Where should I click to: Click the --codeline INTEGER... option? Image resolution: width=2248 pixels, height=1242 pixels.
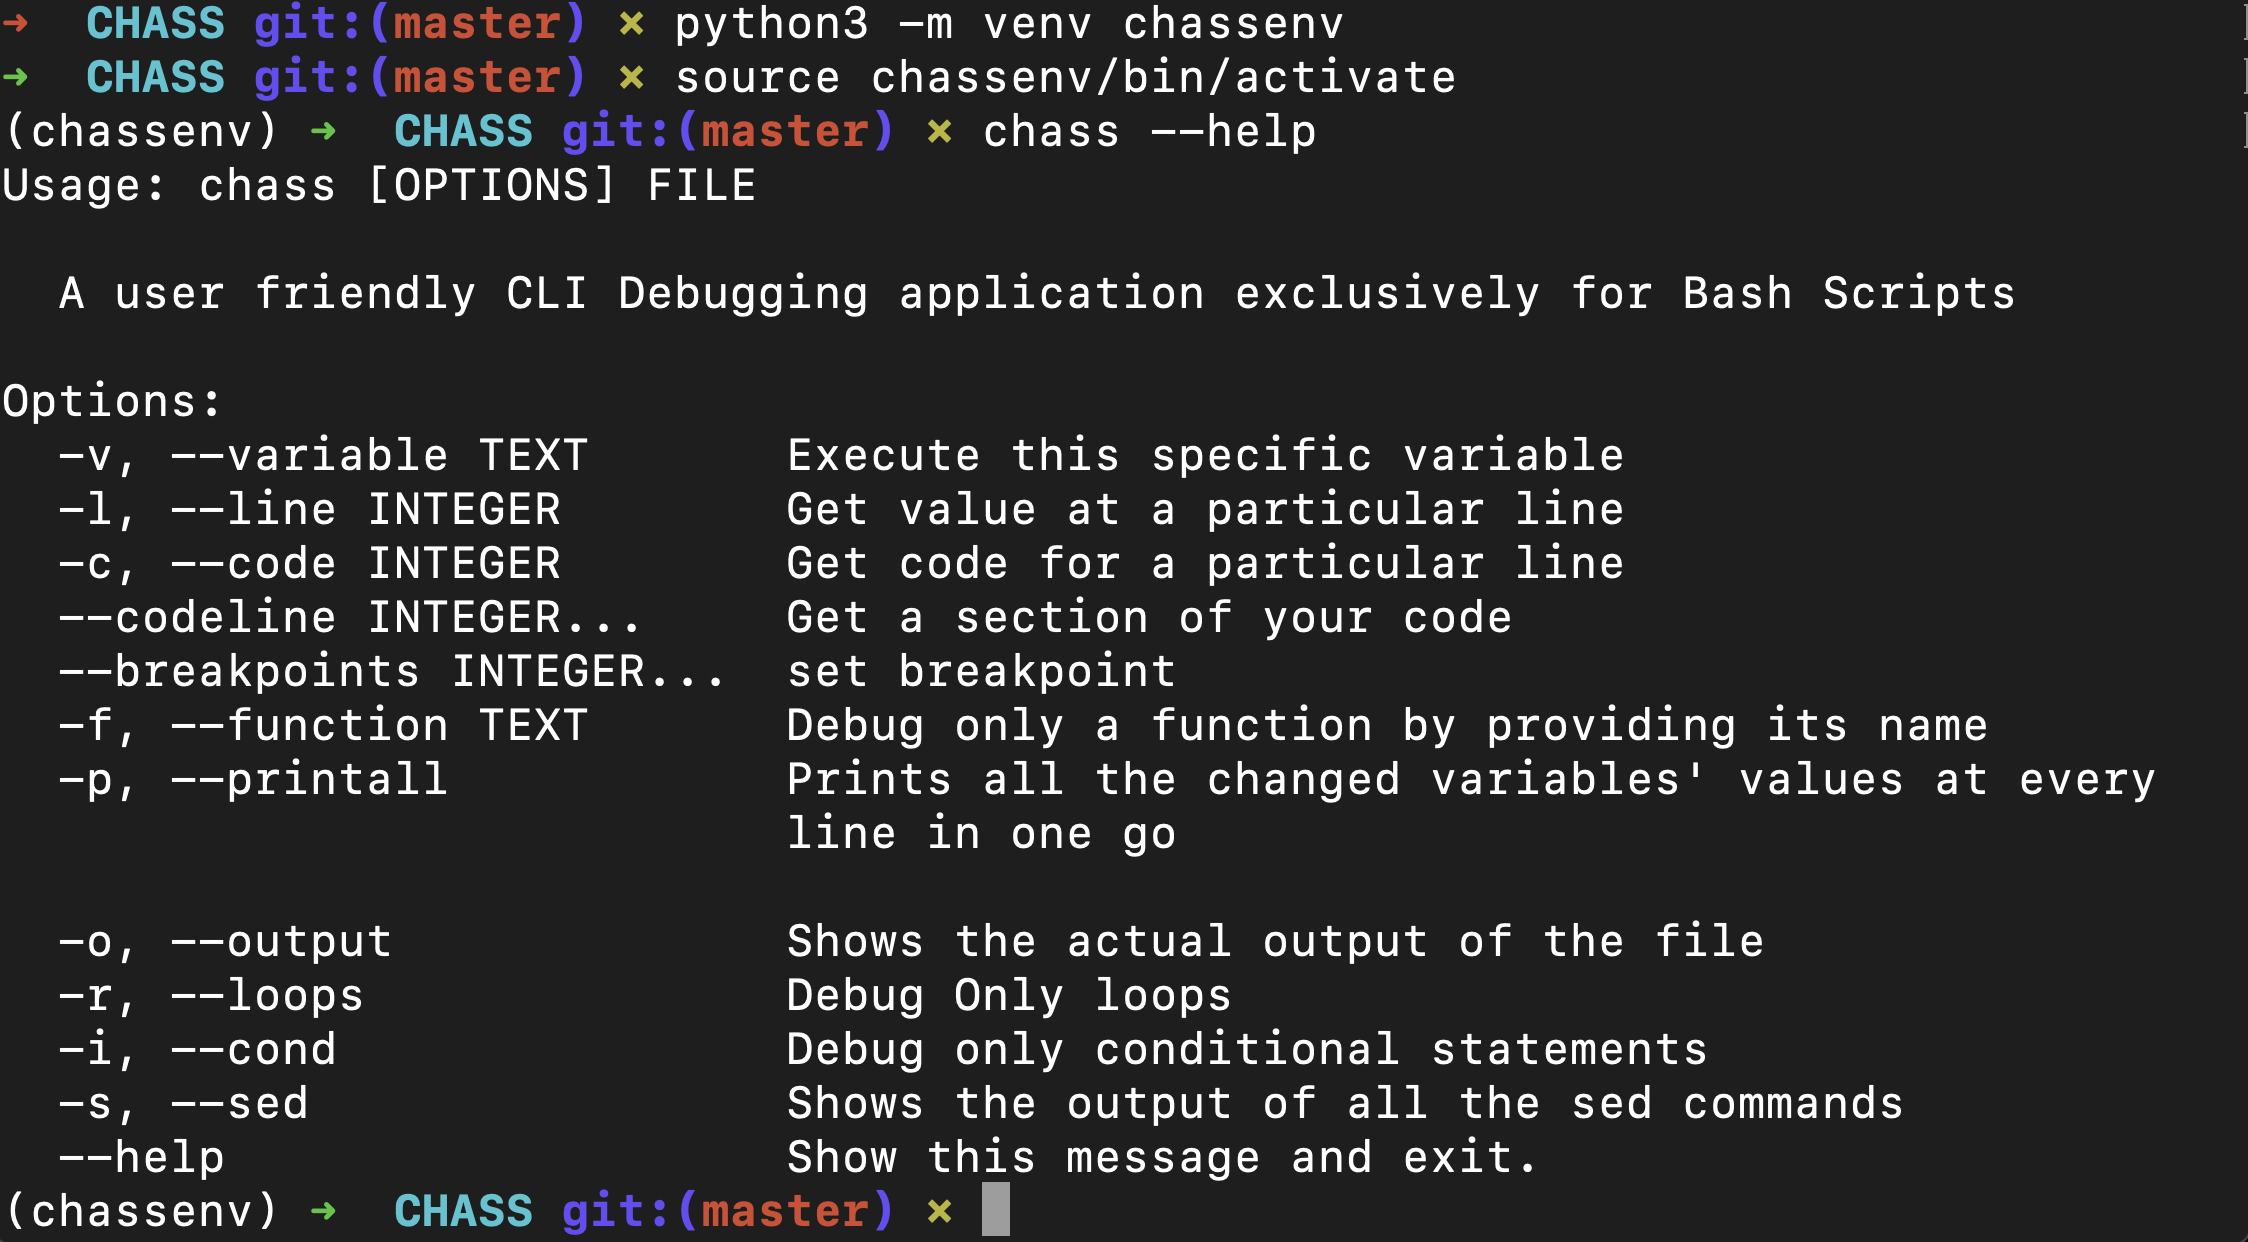coord(350,618)
